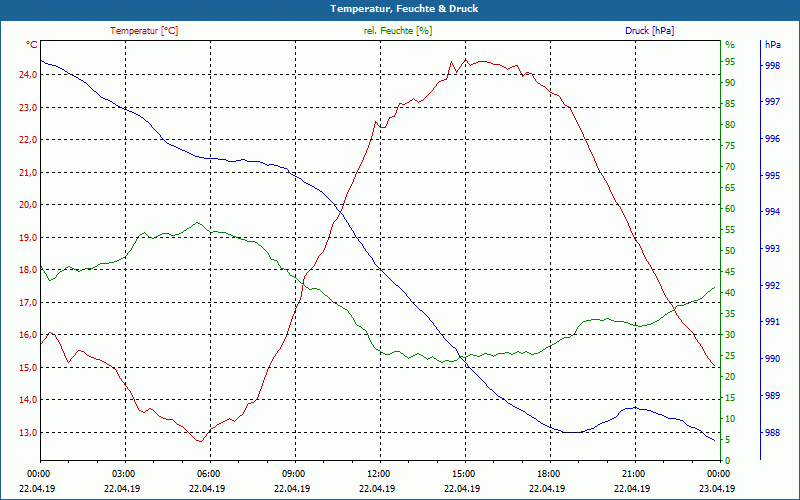Screen dimensions: 800x500
Task: Click the '16,0' temperature tick label
Action: point(29,335)
